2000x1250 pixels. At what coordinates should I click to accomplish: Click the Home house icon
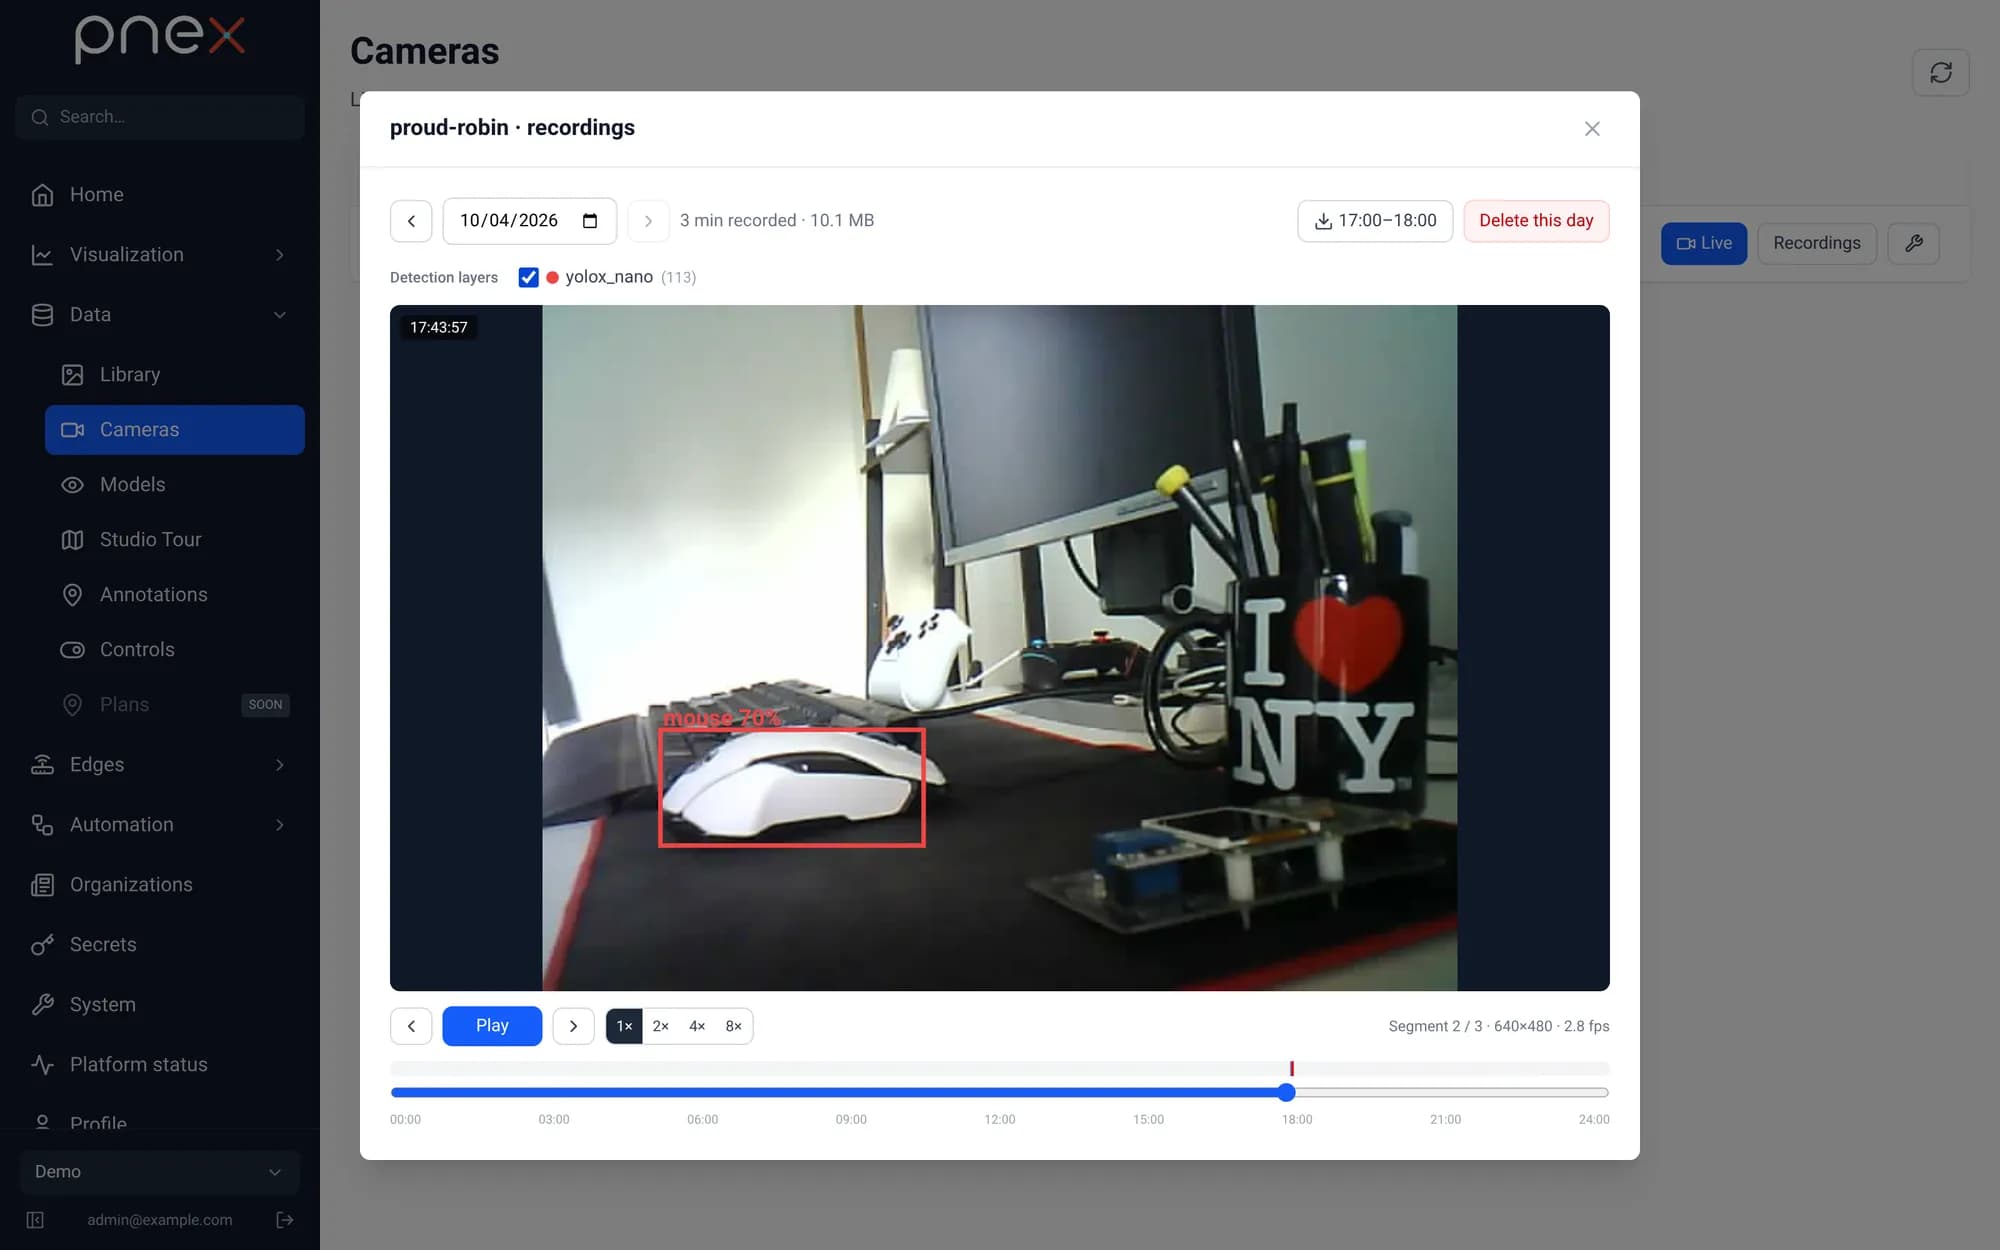(42, 194)
